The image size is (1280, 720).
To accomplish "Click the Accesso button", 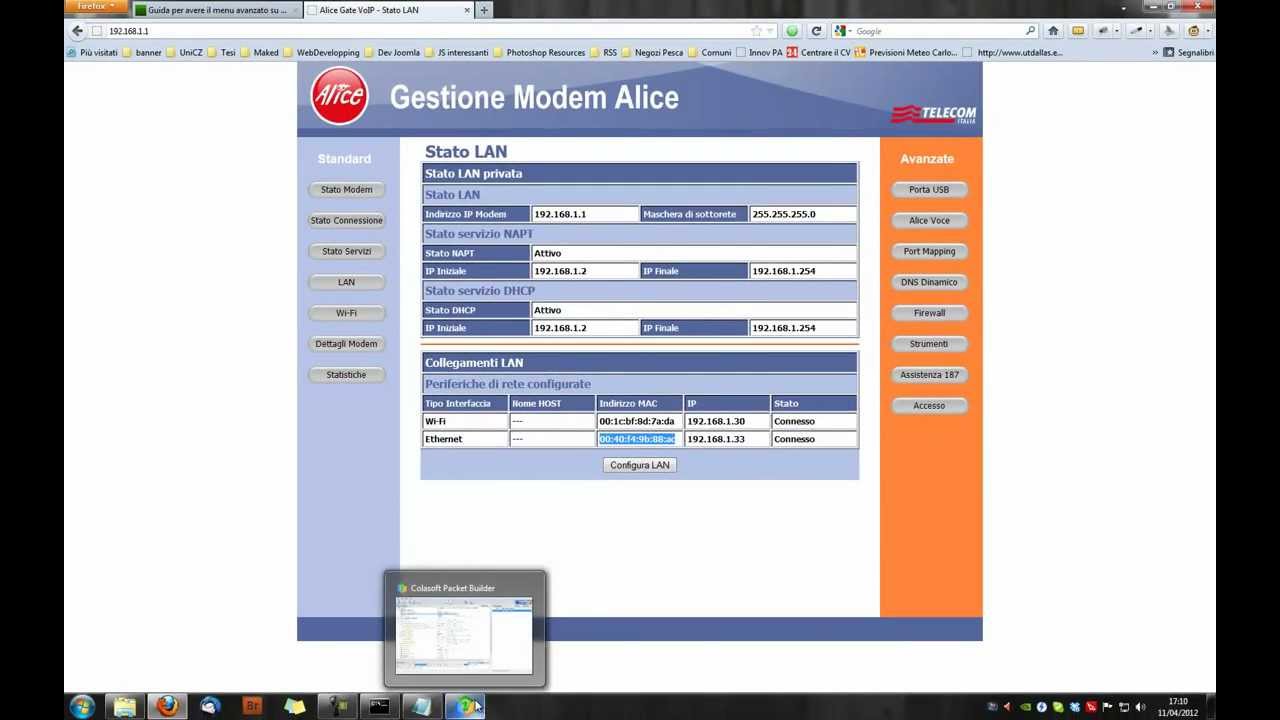I will [x=929, y=406].
